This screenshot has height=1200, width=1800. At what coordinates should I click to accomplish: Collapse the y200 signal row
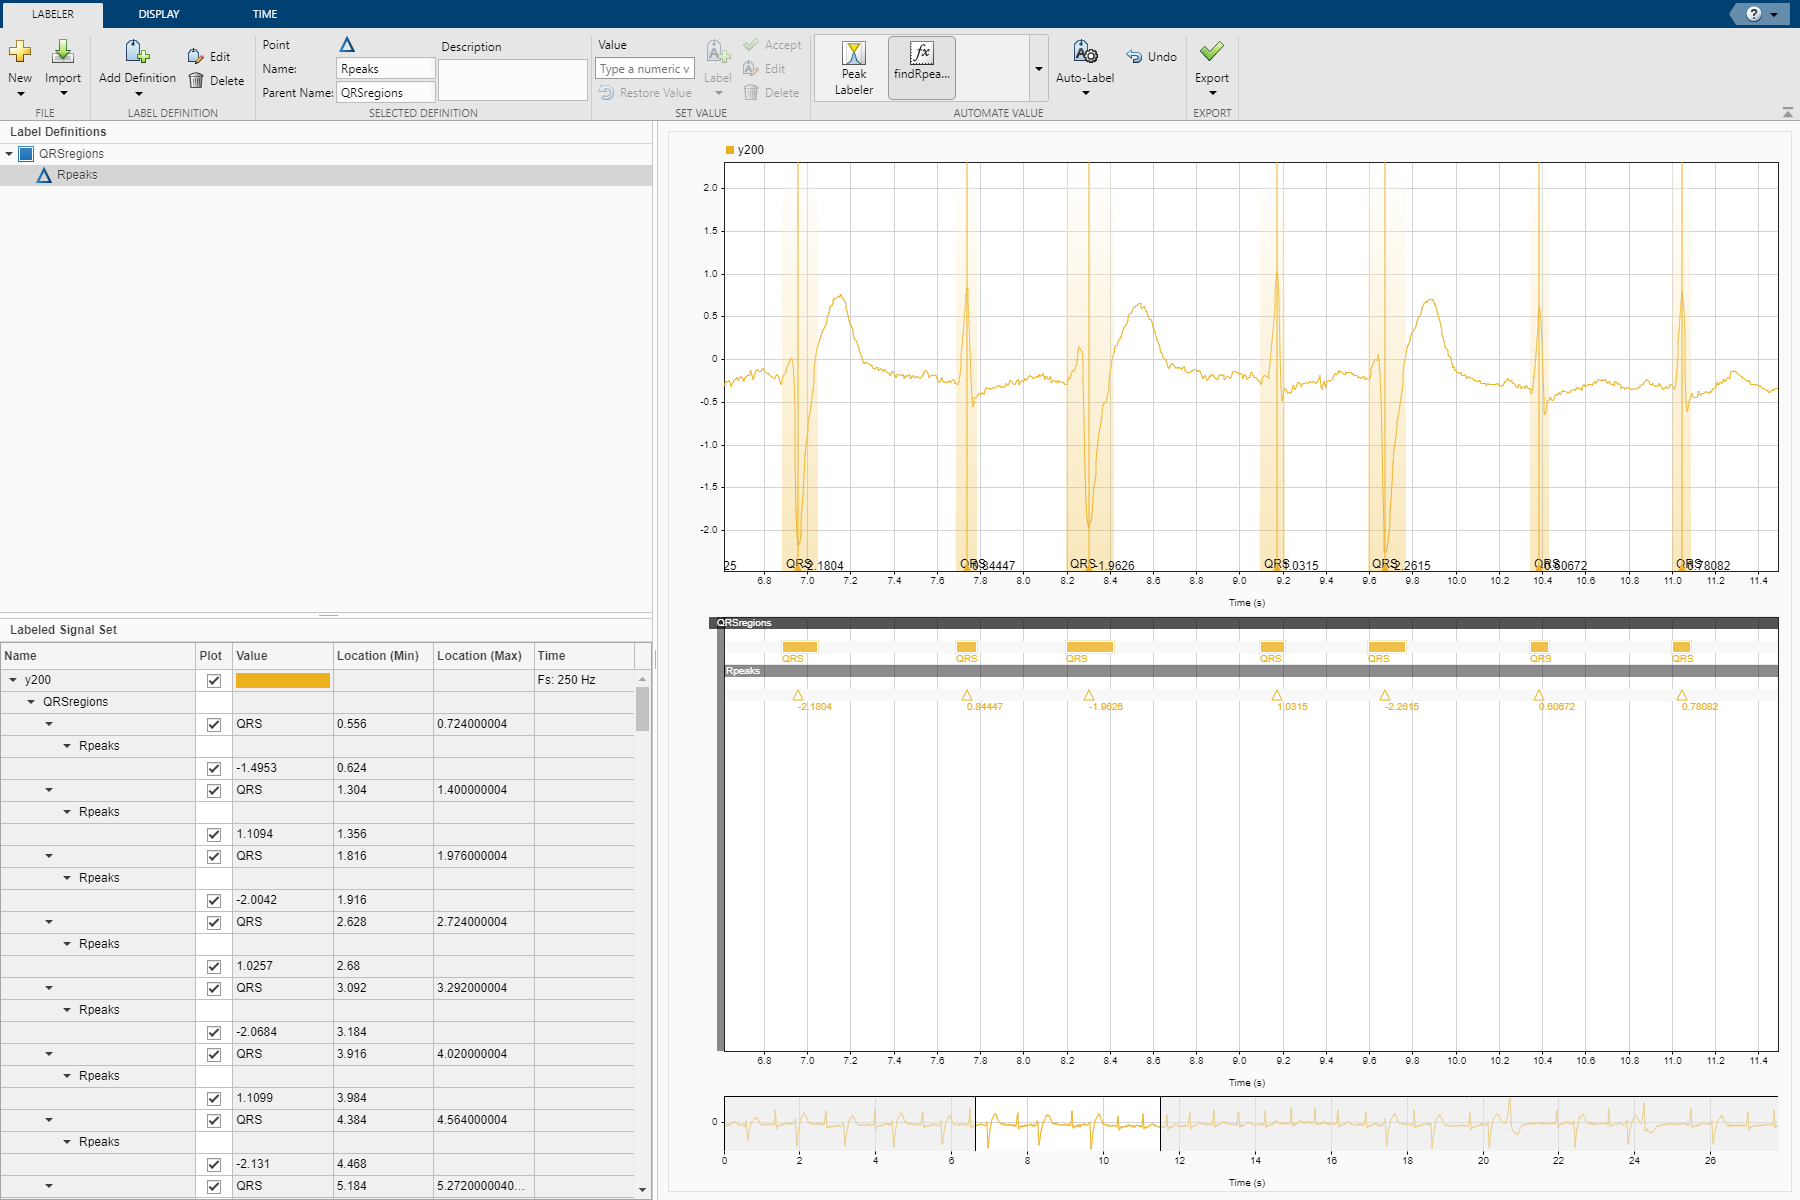[x=13, y=680]
